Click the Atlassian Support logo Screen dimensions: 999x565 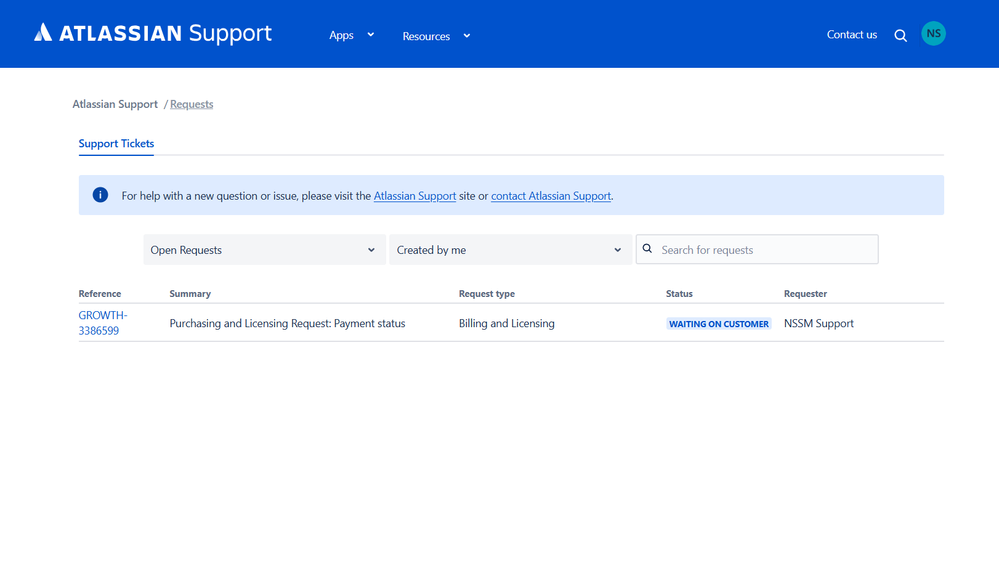point(153,33)
